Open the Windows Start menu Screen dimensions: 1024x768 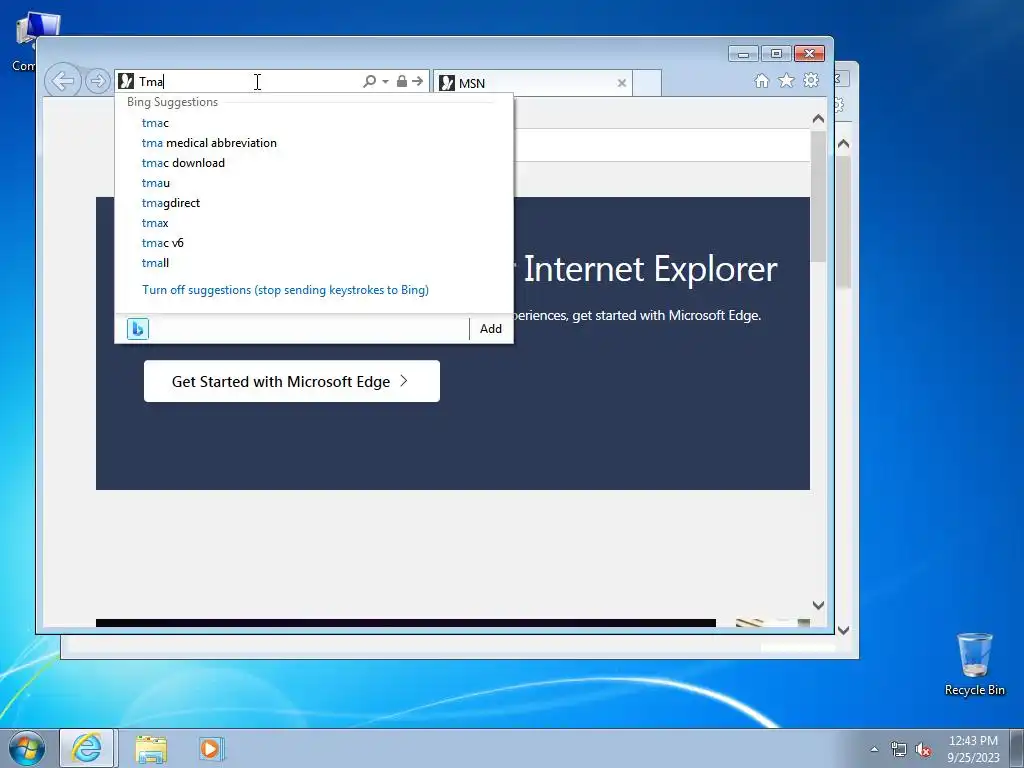click(26, 748)
